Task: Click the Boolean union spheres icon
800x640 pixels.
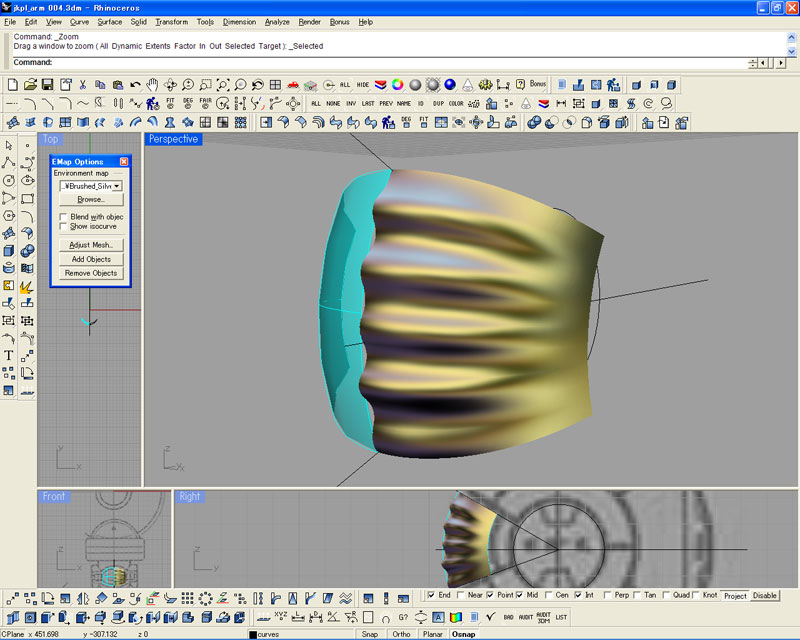Action: click(x=534, y=122)
